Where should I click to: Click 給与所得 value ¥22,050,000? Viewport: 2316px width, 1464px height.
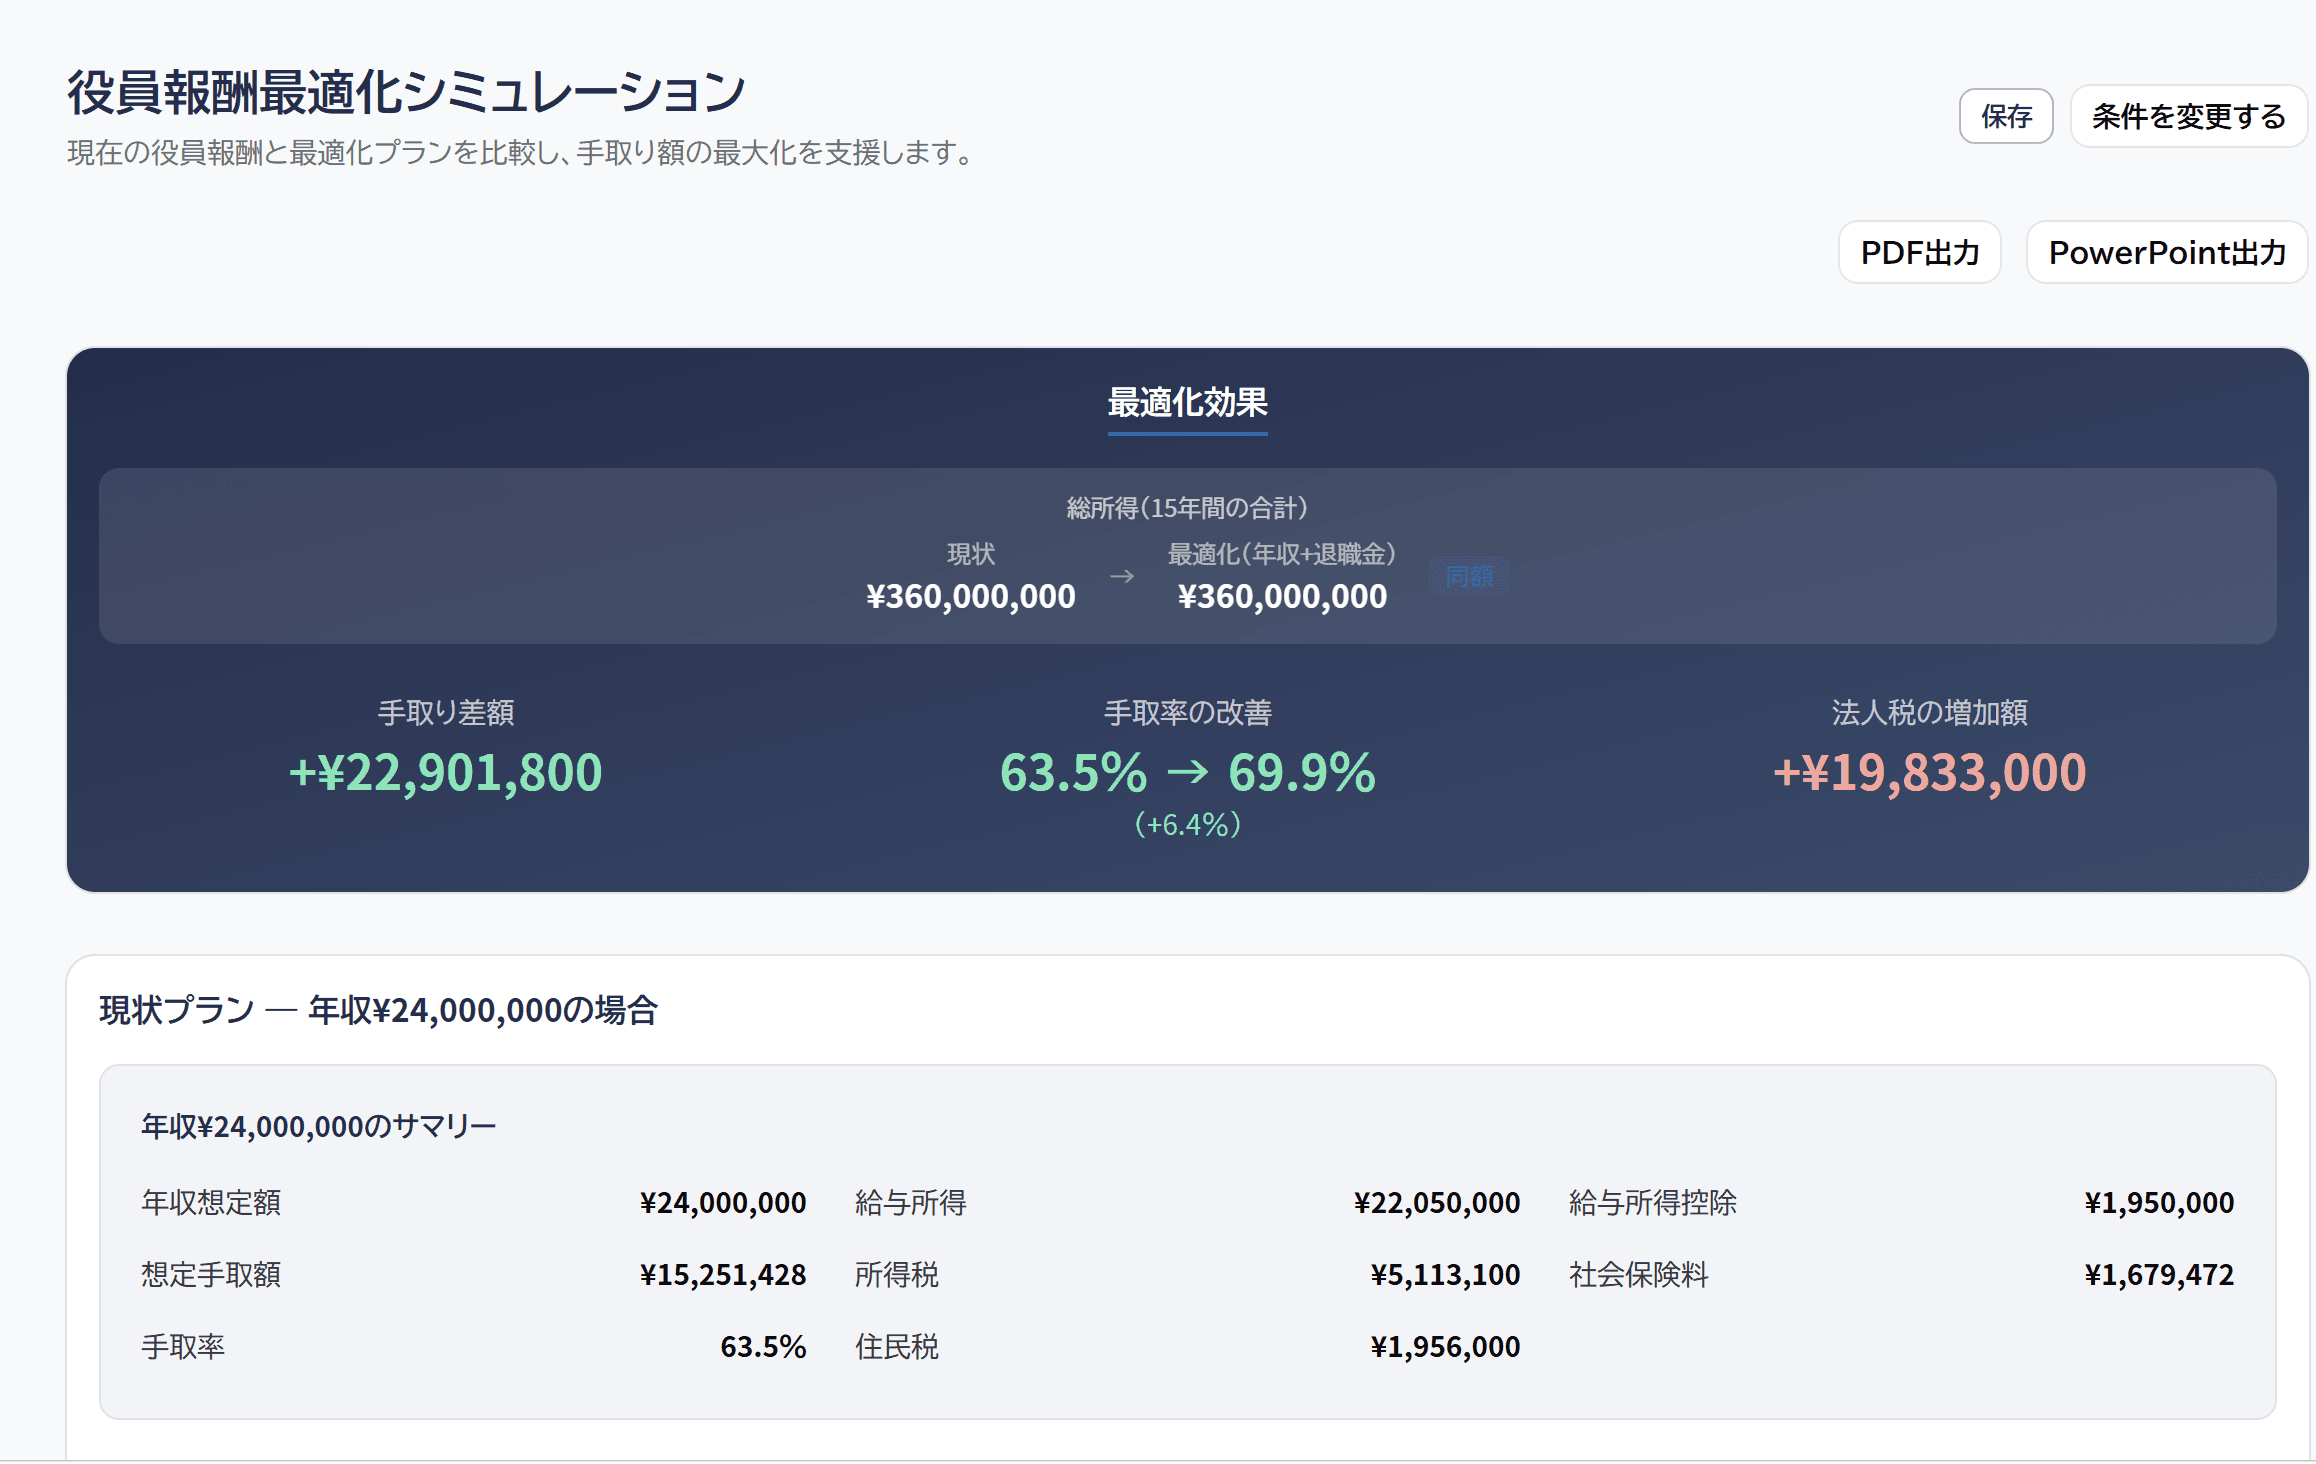pos(1437,1203)
